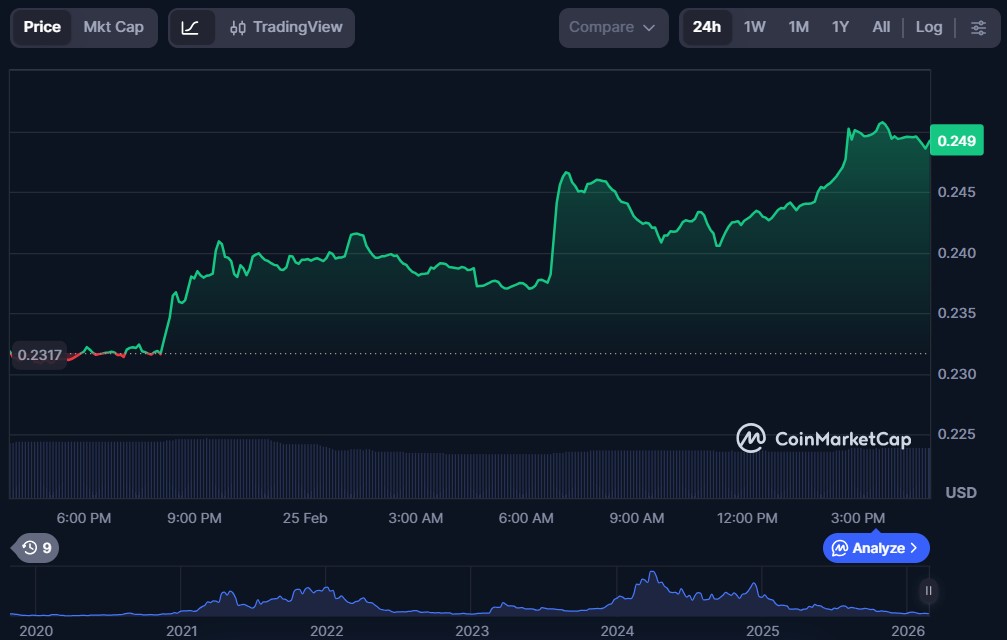Switch chart to Mkt Cap view
This screenshot has height=640, width=1007.
coord(113,27)
